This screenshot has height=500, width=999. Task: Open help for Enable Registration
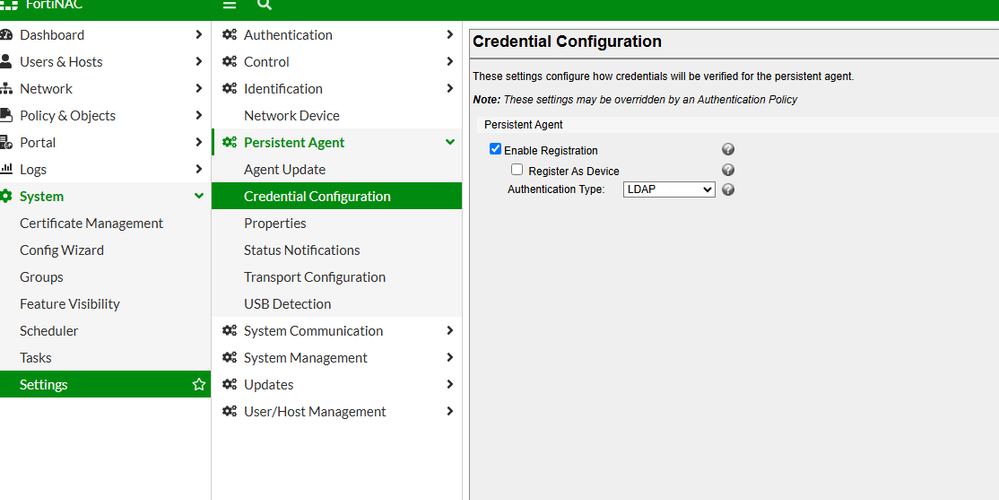pyautogui.click(x=728, y=150)
